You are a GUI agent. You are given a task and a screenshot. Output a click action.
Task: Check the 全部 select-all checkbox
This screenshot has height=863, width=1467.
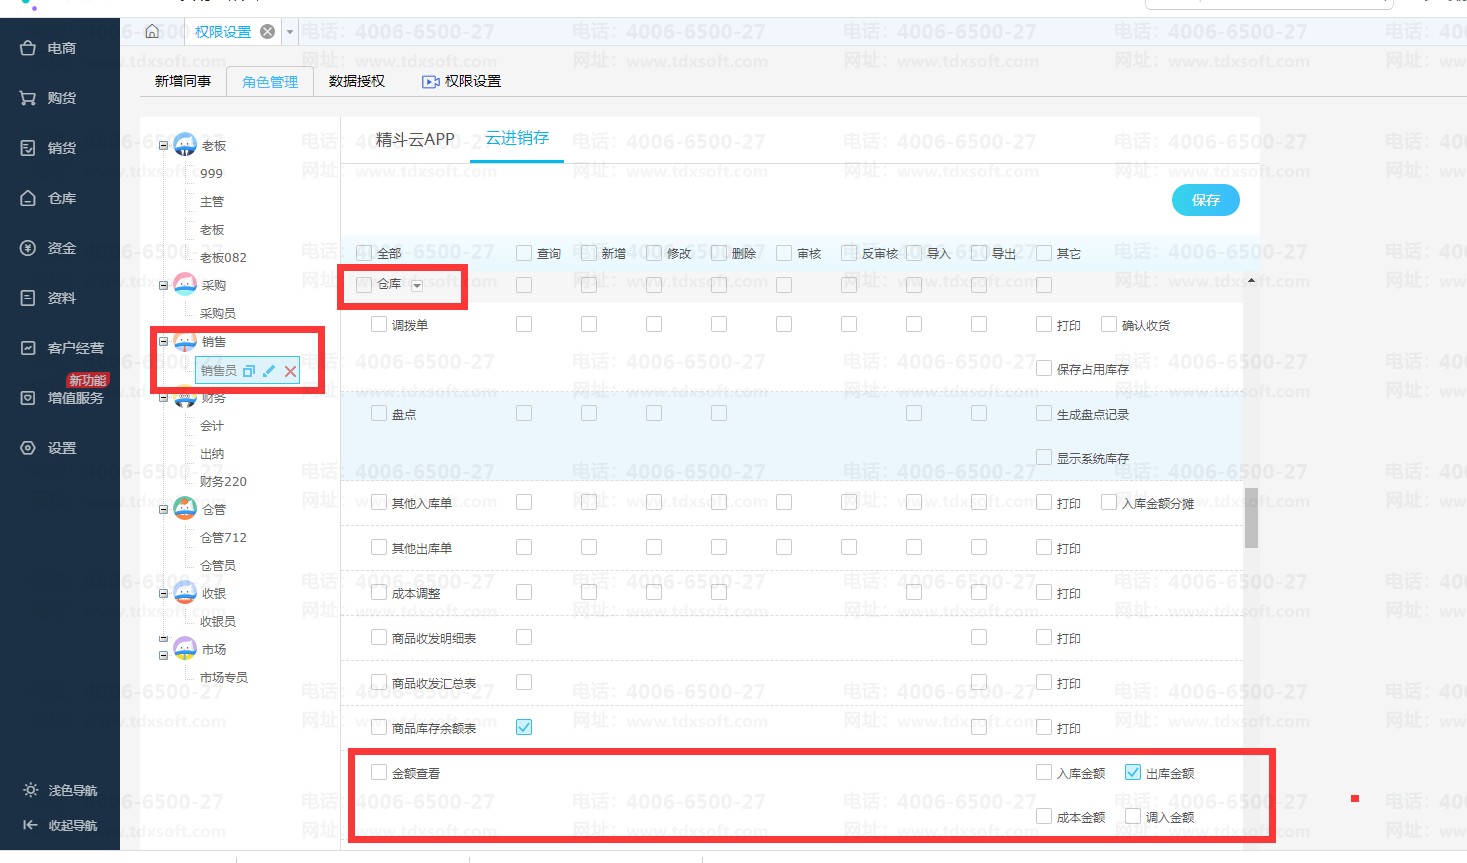(365, 253)
